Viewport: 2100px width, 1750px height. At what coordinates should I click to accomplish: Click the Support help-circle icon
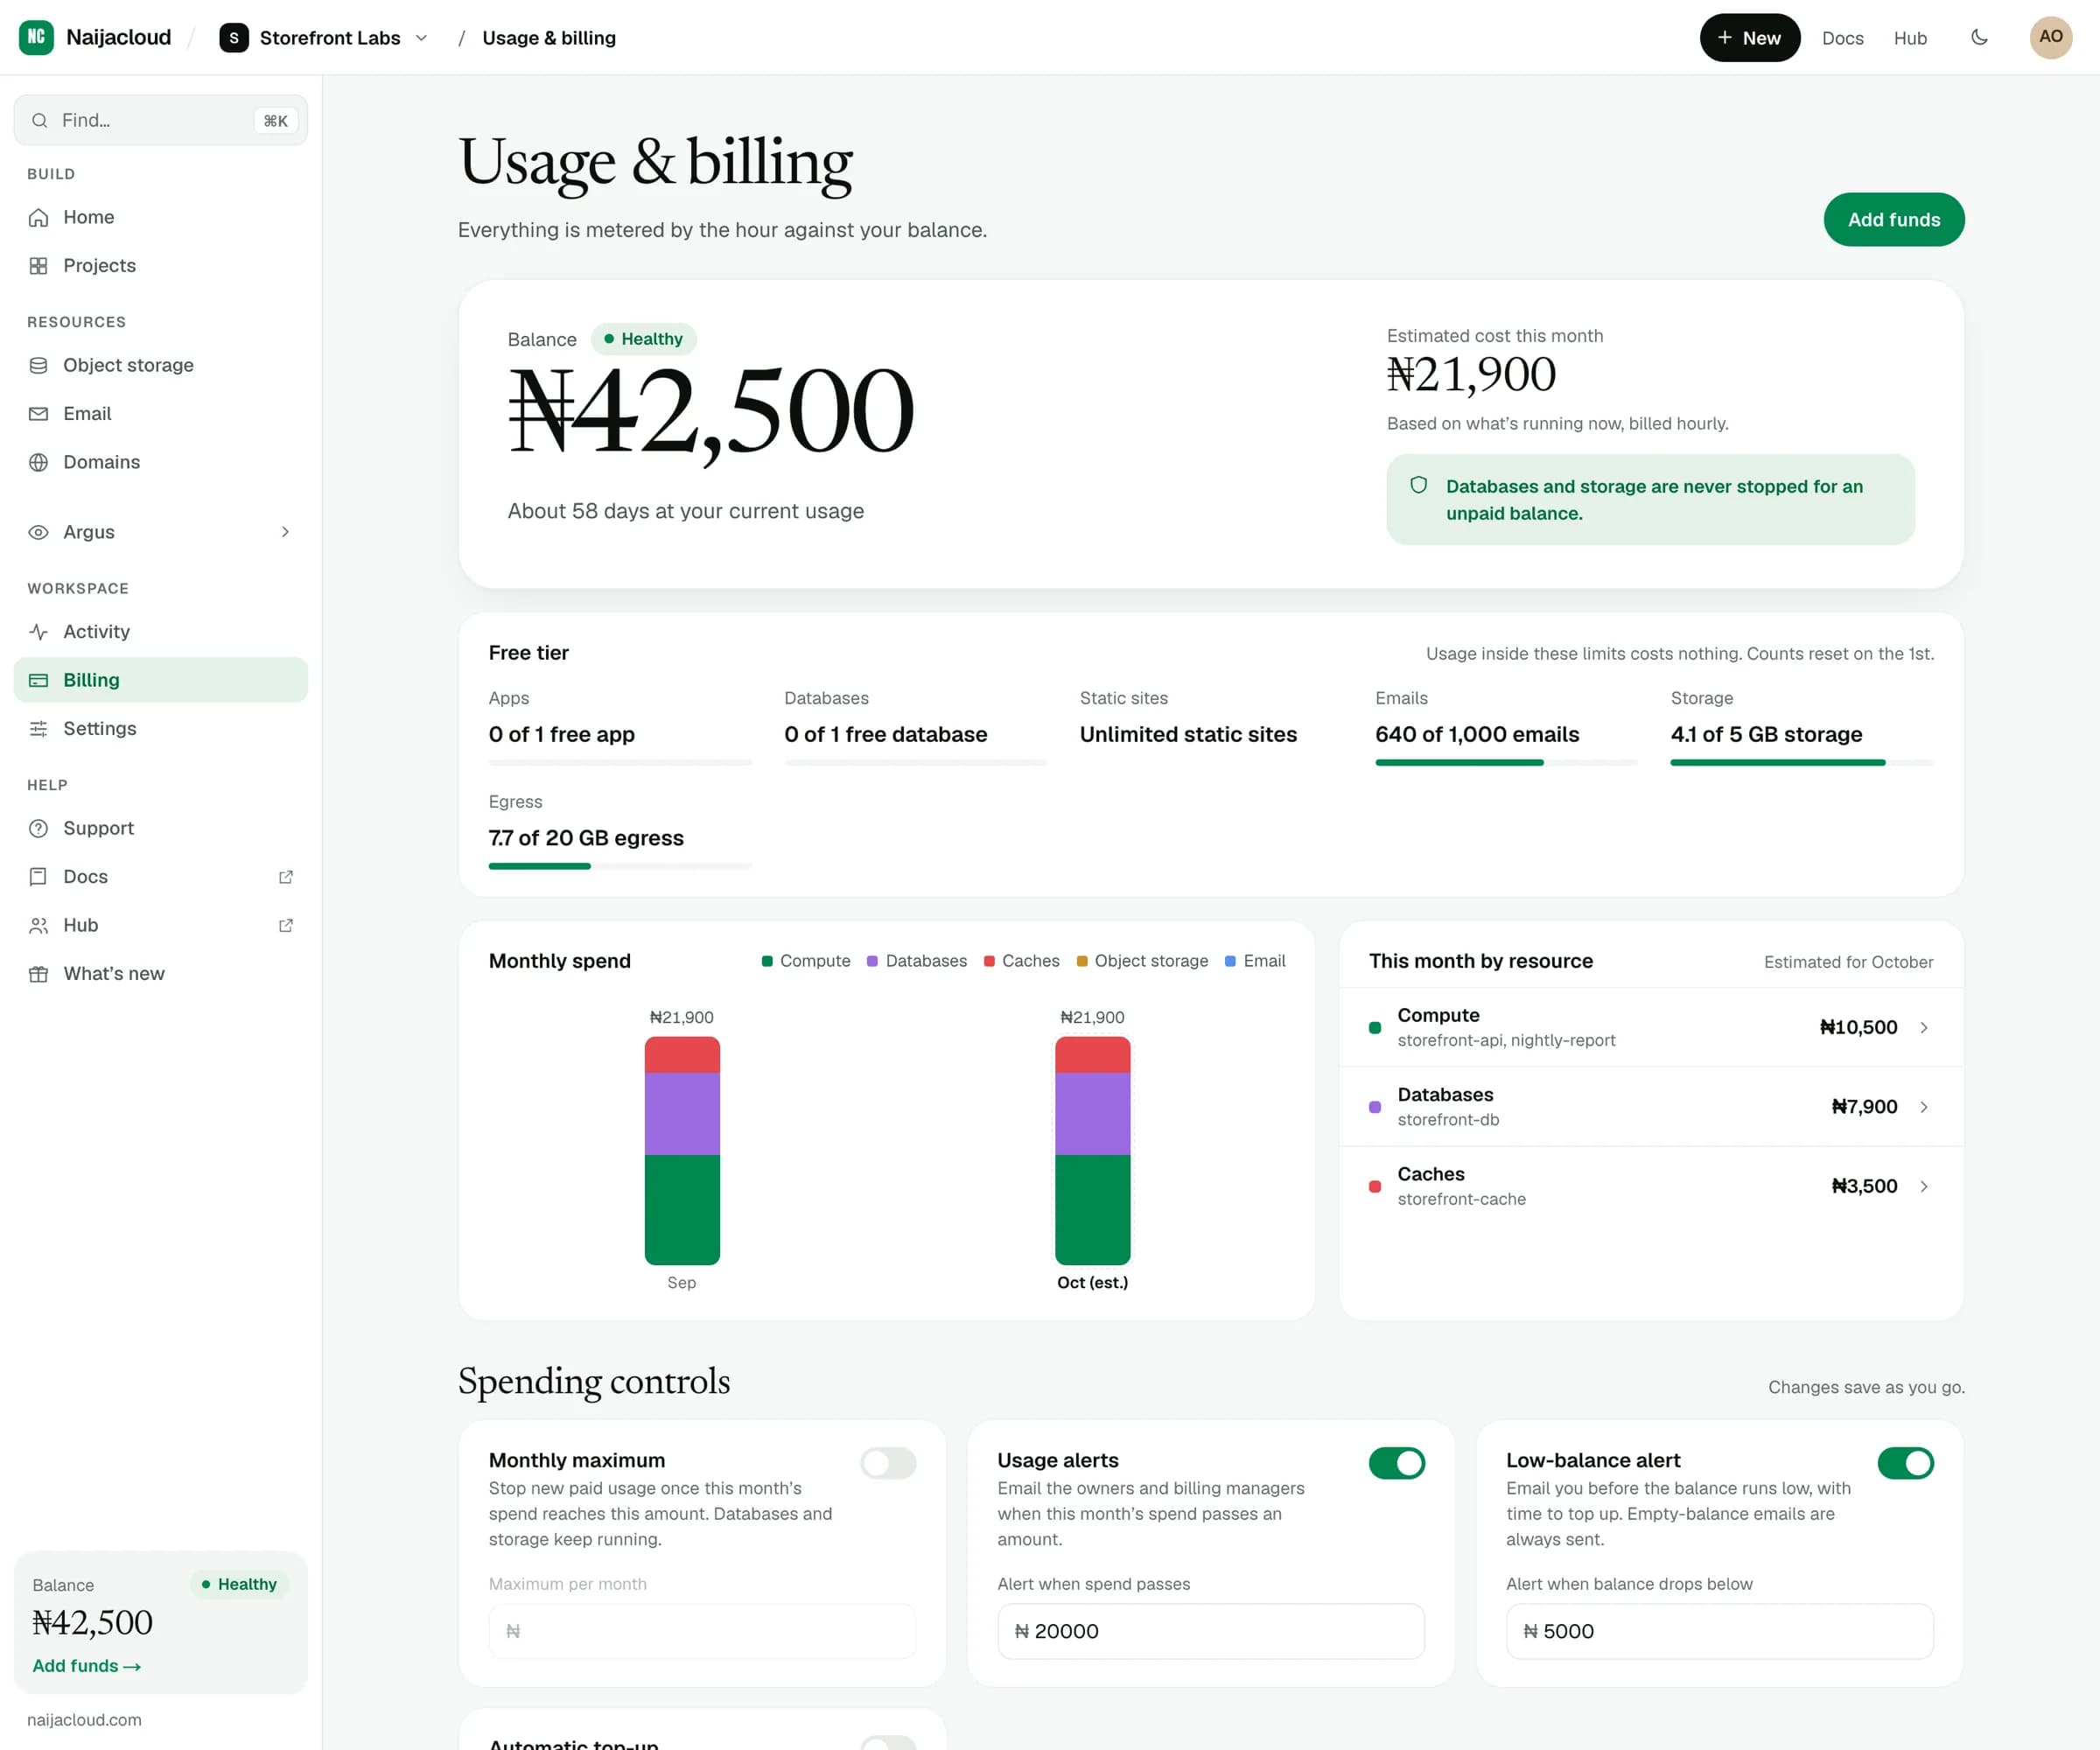[38, 828]
